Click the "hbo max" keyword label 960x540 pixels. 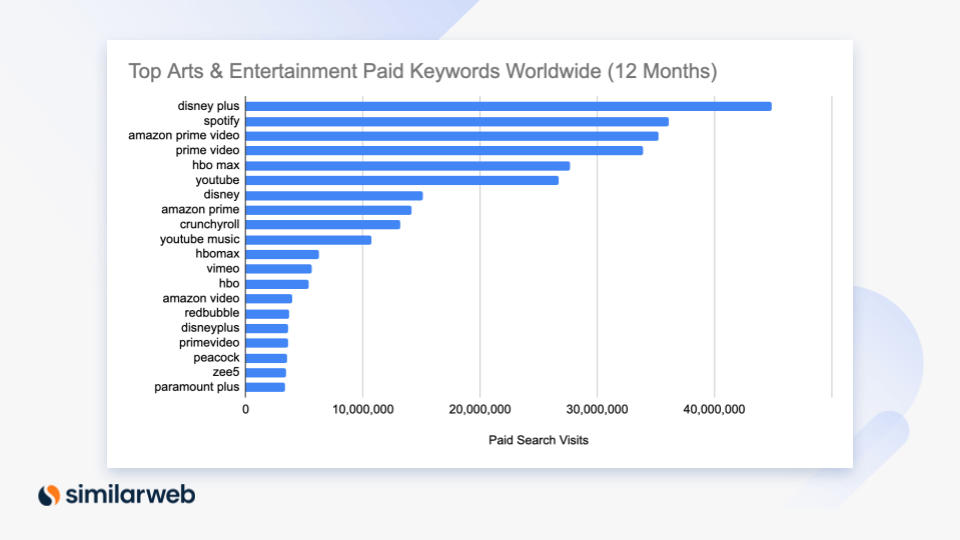click(216, 165)
